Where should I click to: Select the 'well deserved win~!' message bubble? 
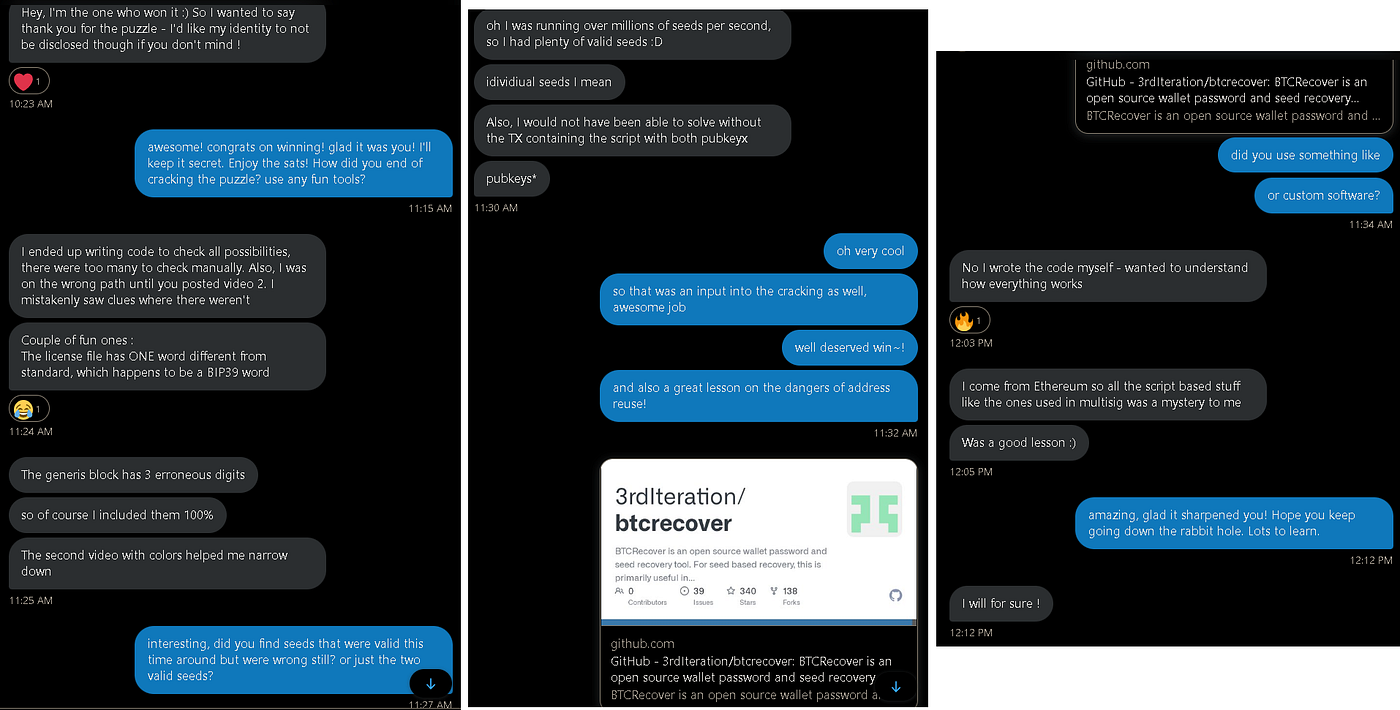click(x=849, y=347)
